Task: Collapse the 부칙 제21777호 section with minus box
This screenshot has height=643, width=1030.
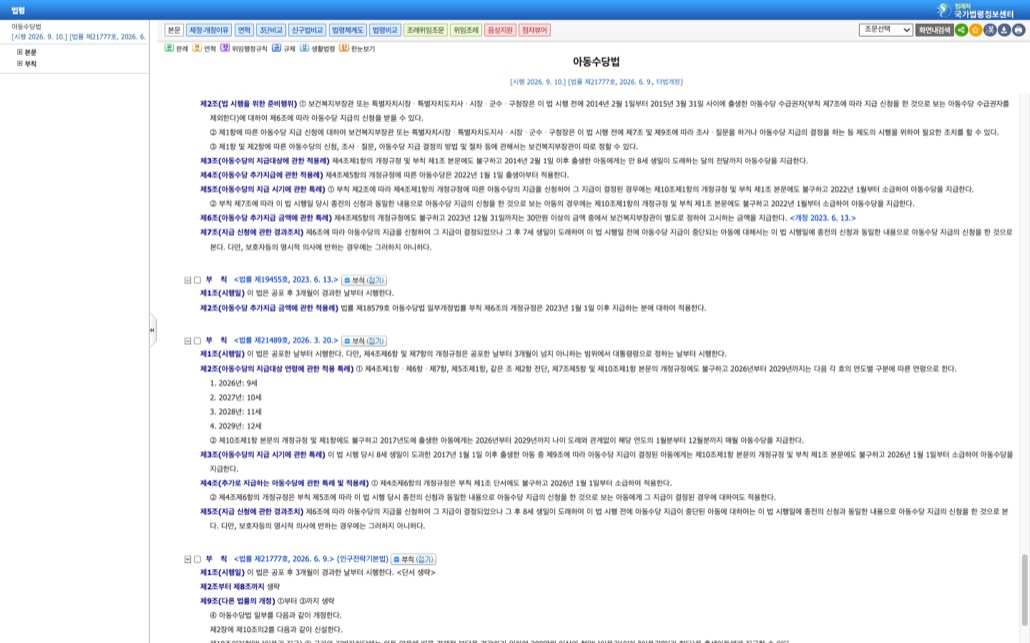Action: pos(187,560)
